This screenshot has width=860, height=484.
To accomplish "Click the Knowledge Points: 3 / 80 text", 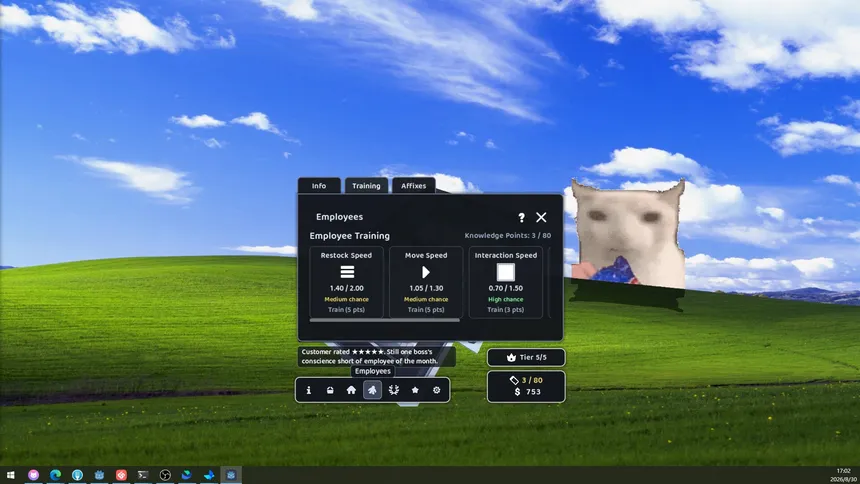I will tap(508, 235).
